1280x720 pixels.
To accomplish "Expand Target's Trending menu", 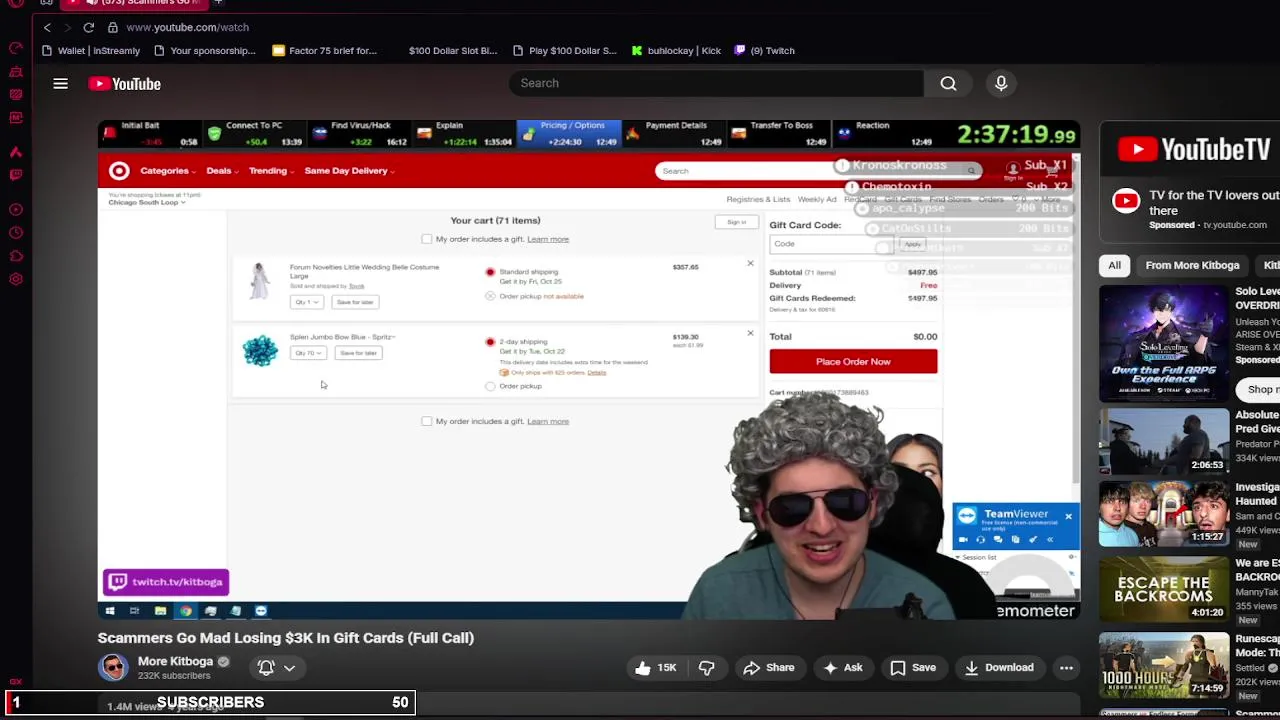I will tap(270, 171).
